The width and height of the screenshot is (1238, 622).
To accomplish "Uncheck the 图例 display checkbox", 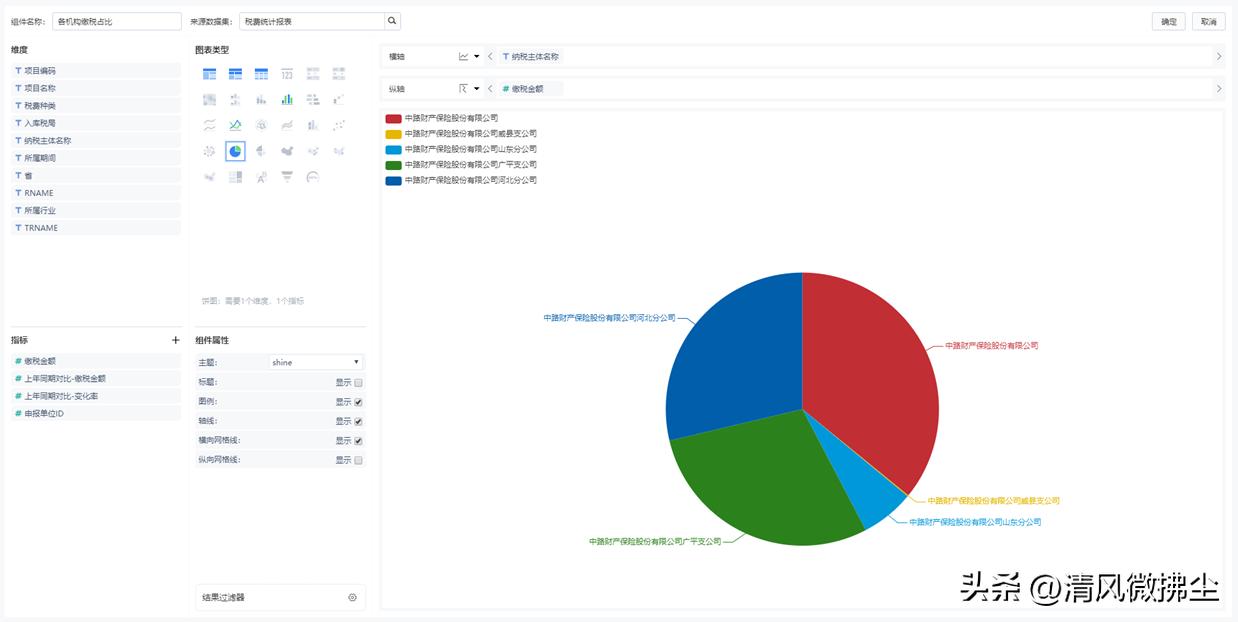I will [358, 402].
